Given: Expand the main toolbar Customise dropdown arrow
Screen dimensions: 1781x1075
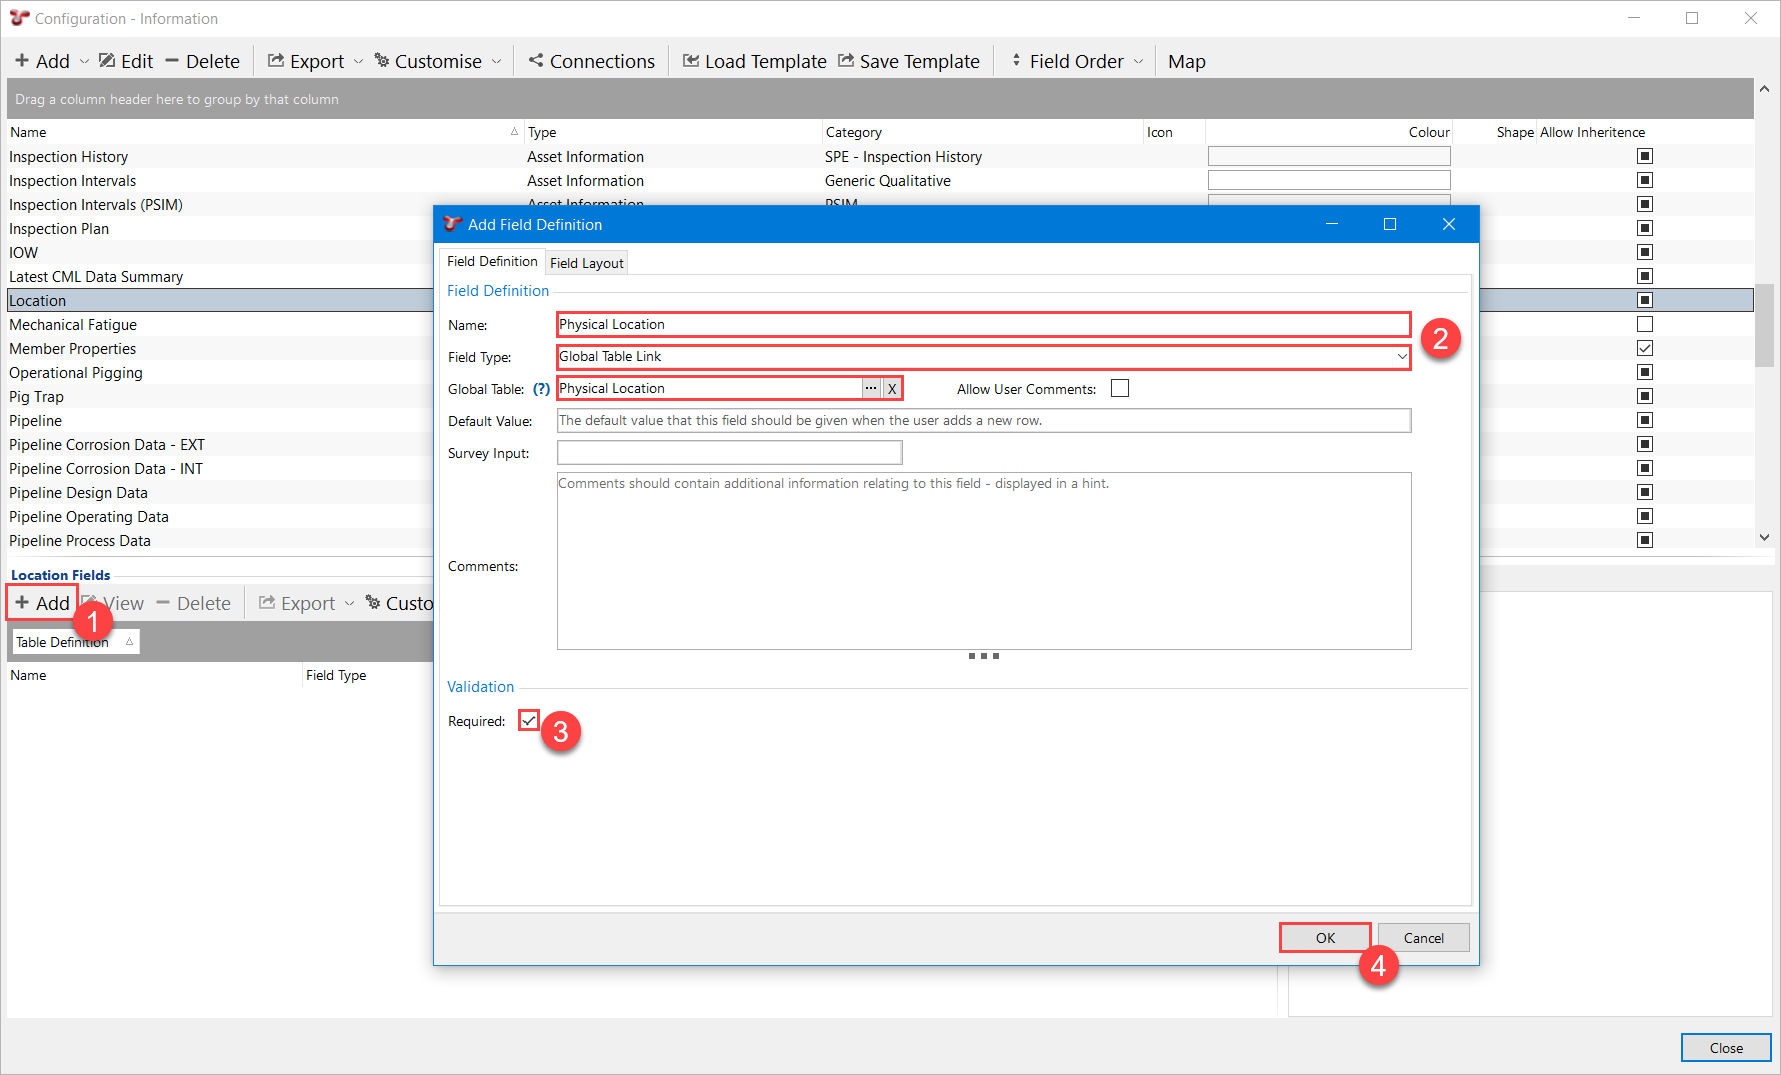Looking at the screenshot, I should (x=496, y=61).
